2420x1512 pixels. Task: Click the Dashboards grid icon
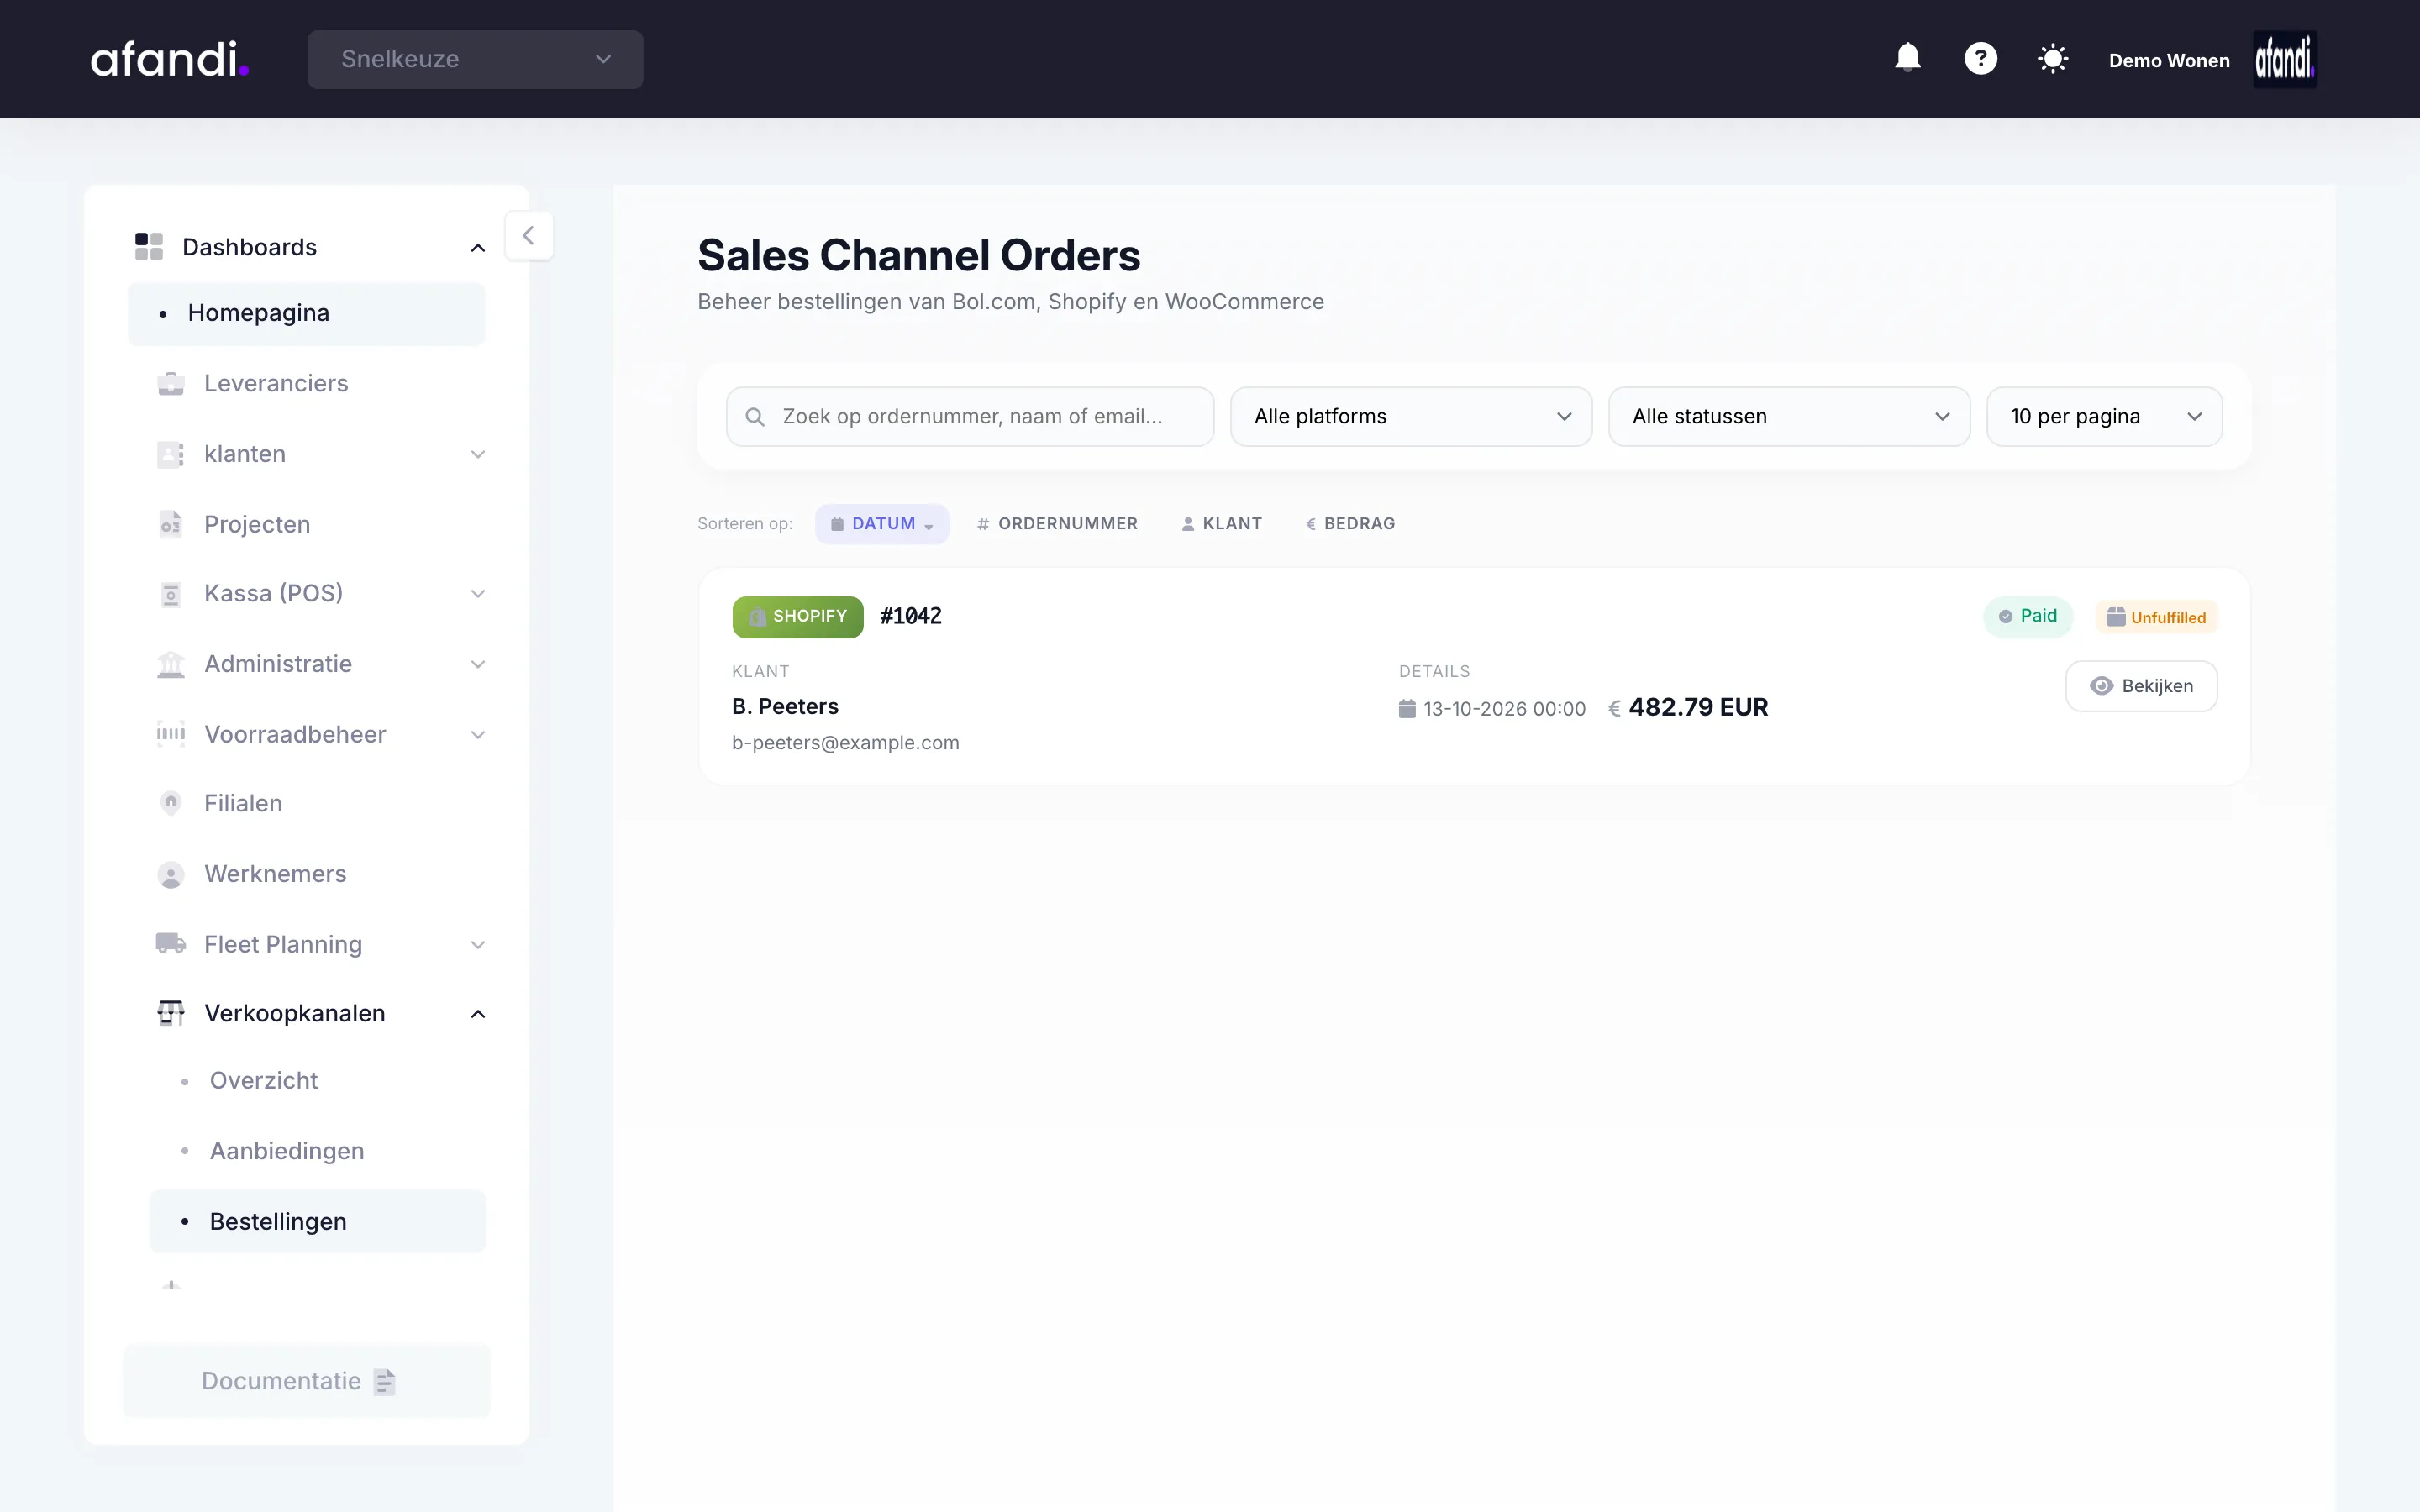point(149,246)
